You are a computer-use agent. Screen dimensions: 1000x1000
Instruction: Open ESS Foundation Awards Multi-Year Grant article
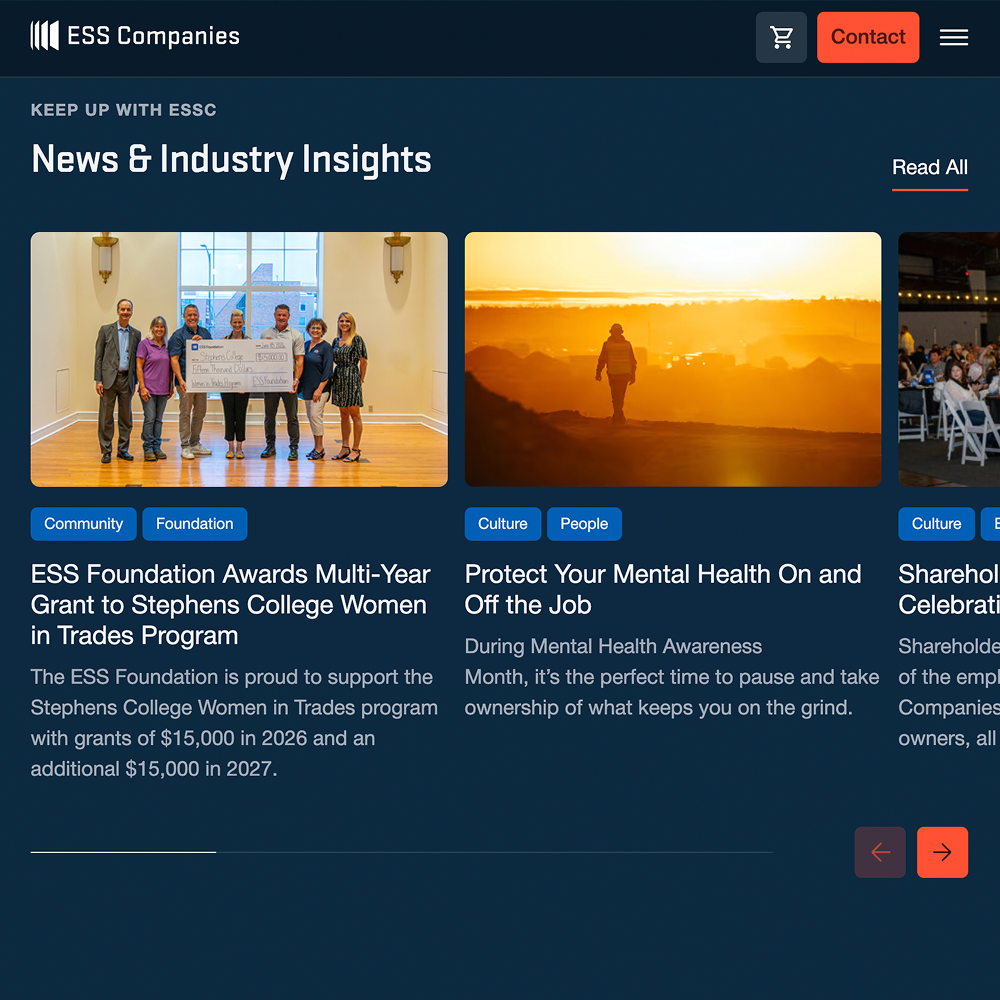tap(230, 604)
